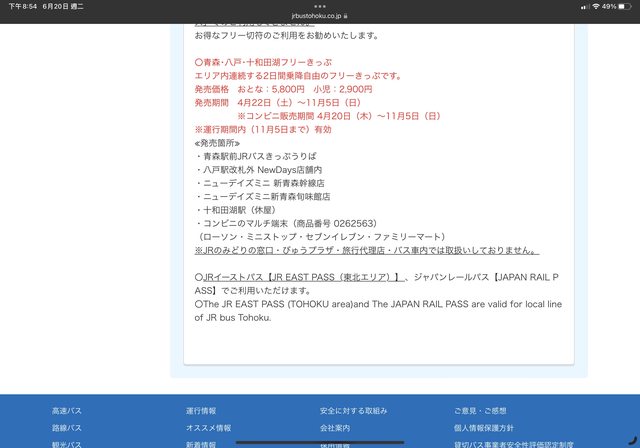
Task: Open the 個人情報保護方針 footer link
Action: point(484,428)
